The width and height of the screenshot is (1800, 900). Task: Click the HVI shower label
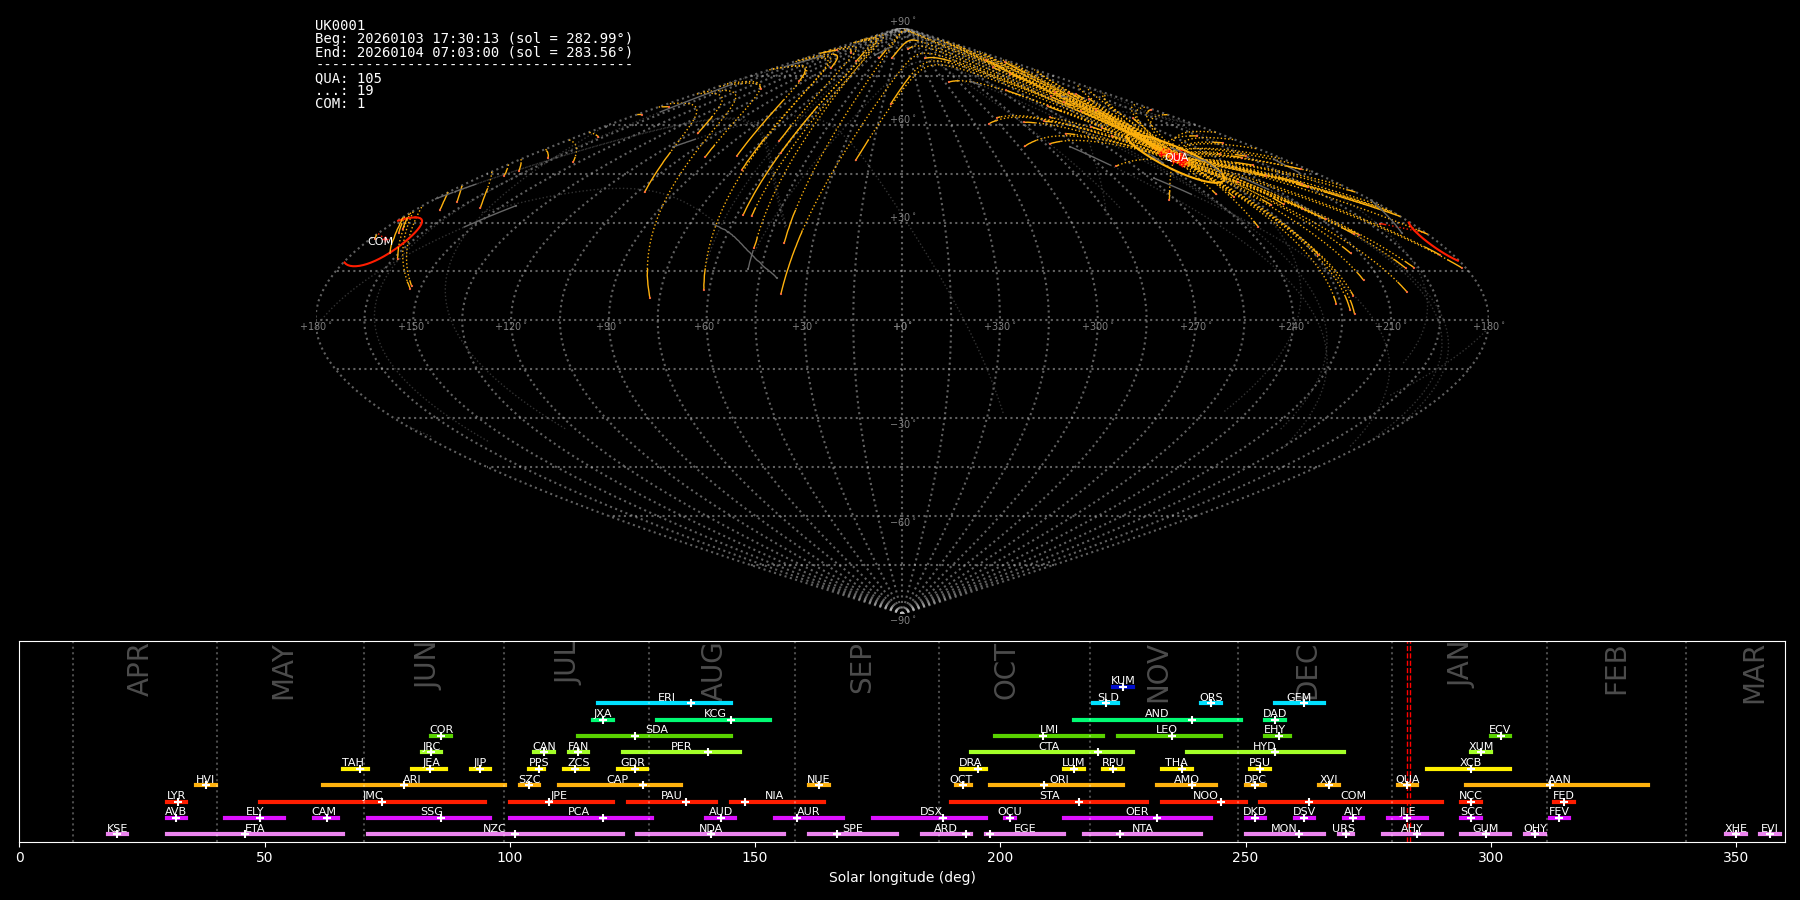click(x=205, y=779)
